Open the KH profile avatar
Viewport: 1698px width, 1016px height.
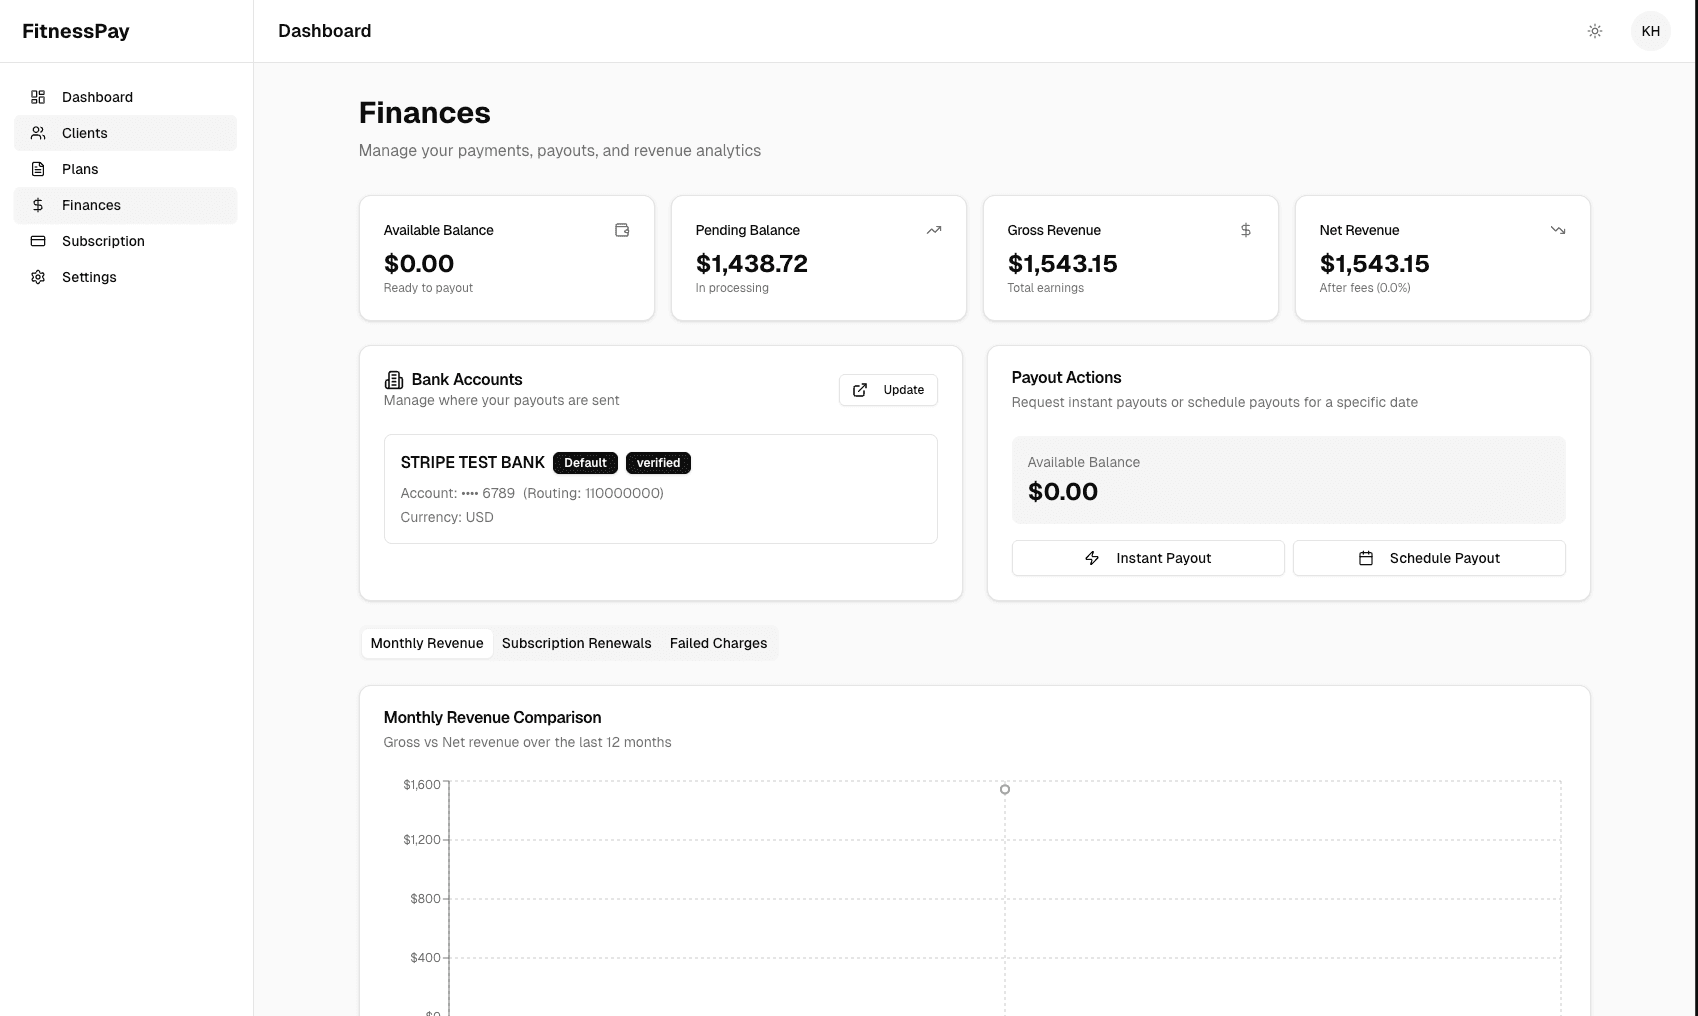click(x=1650, y=31)
